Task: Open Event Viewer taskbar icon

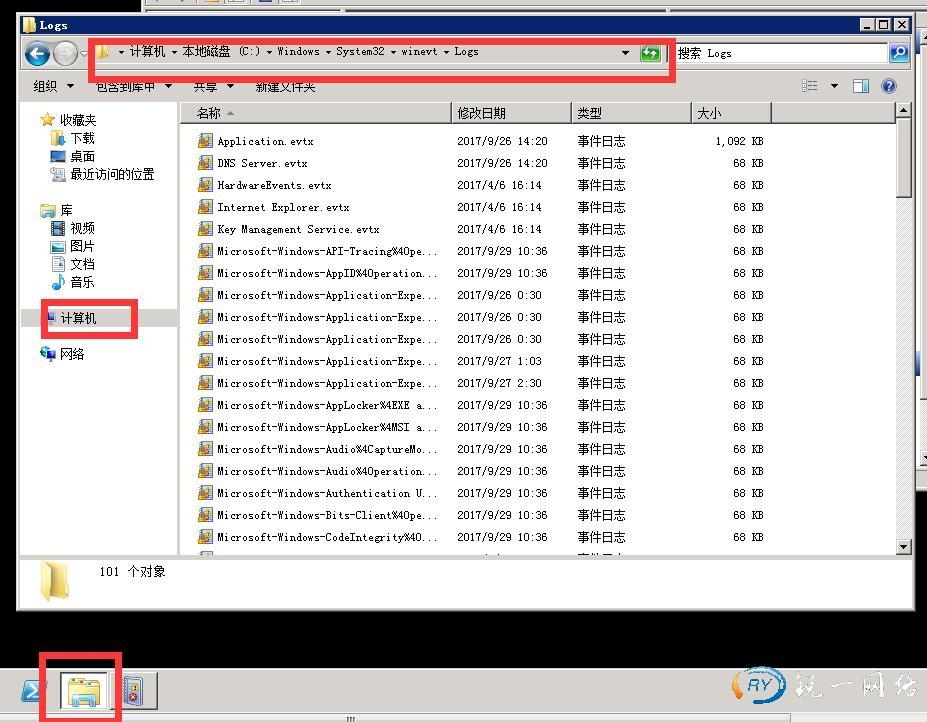Action: tap(133, 690)
